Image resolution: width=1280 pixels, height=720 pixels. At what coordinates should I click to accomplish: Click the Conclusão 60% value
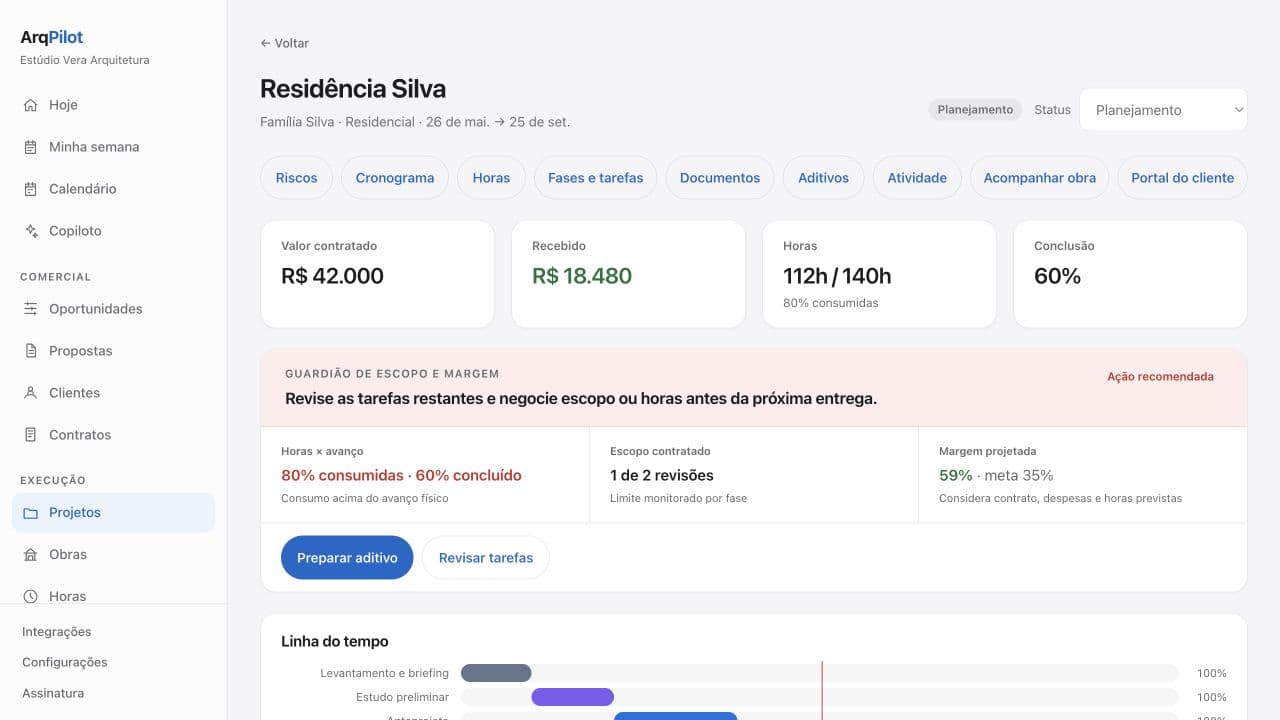click(x=1057, y=276)
